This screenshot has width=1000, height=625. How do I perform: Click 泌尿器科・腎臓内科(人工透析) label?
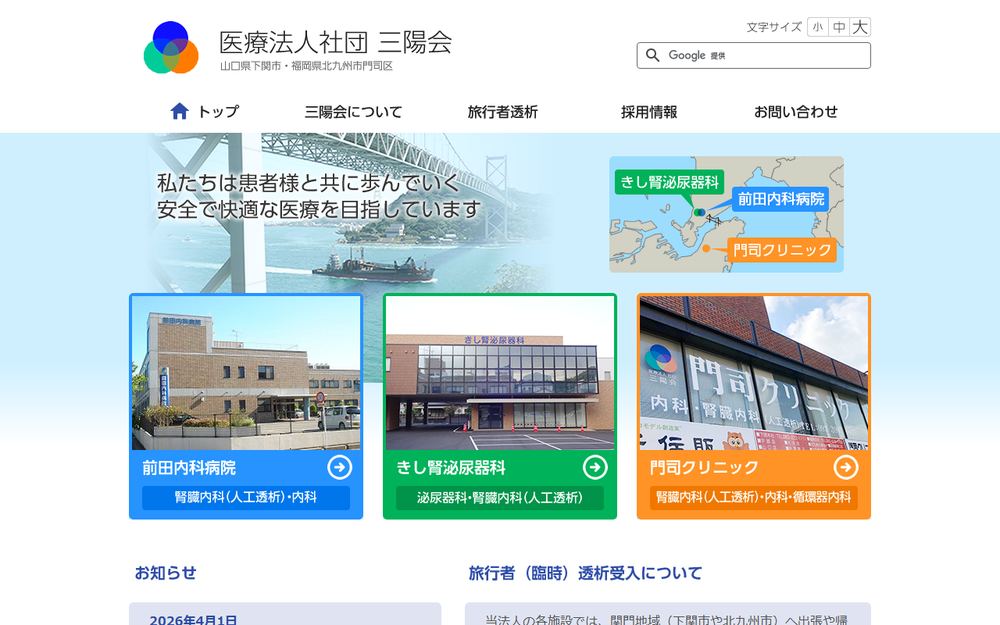[500, 497]
